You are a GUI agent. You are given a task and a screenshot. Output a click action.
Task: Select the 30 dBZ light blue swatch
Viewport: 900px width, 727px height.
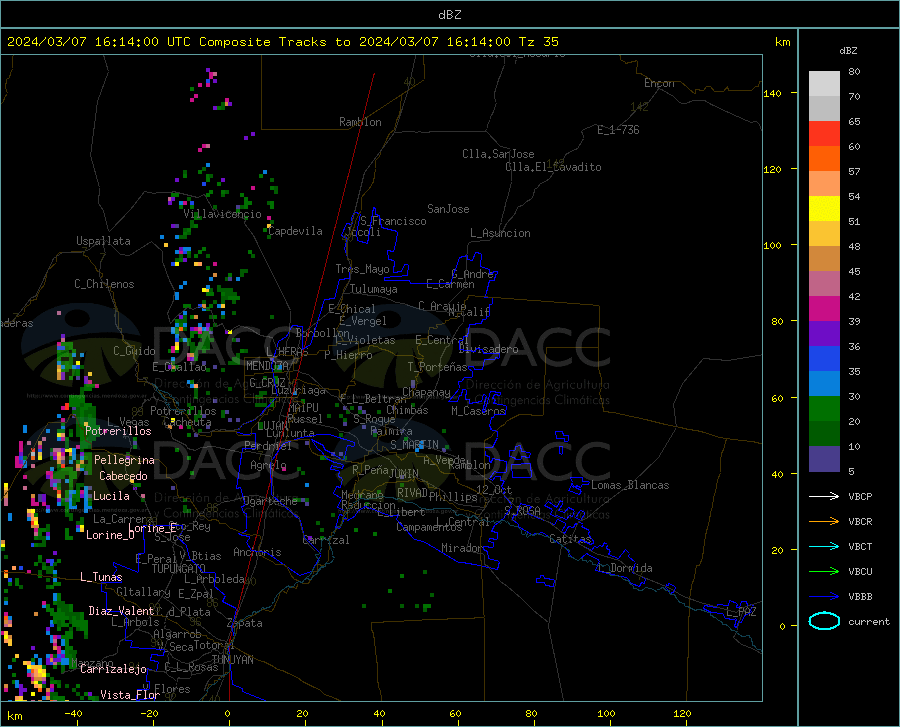click(824, 383)
